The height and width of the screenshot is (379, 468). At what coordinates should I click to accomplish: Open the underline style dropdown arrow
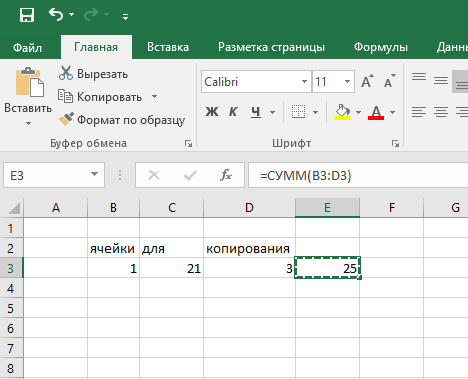click(x=272, y=112)
